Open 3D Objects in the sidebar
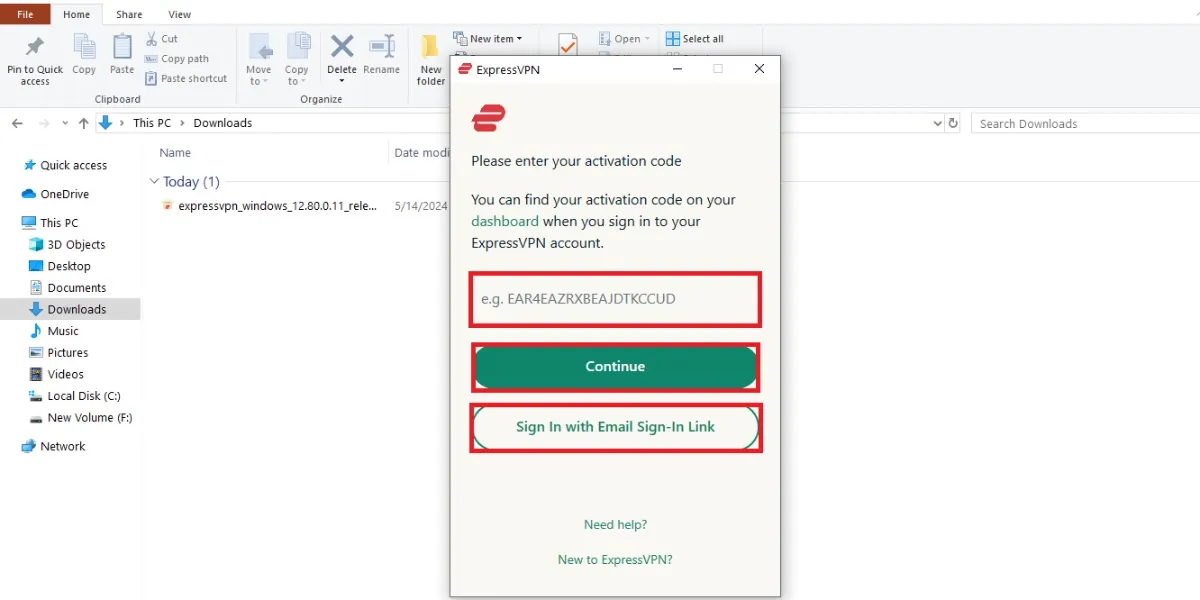 click(x=68, y=244)
